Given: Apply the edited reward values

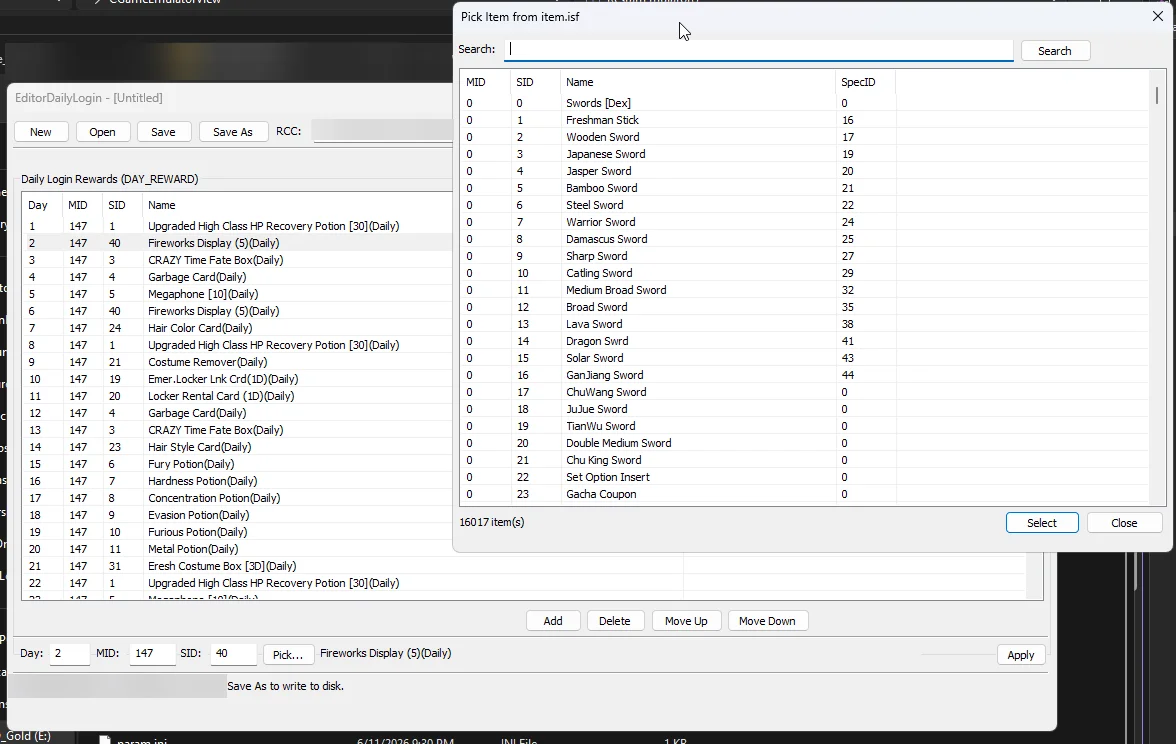Looking at the screenshot, I should 1021,655.
